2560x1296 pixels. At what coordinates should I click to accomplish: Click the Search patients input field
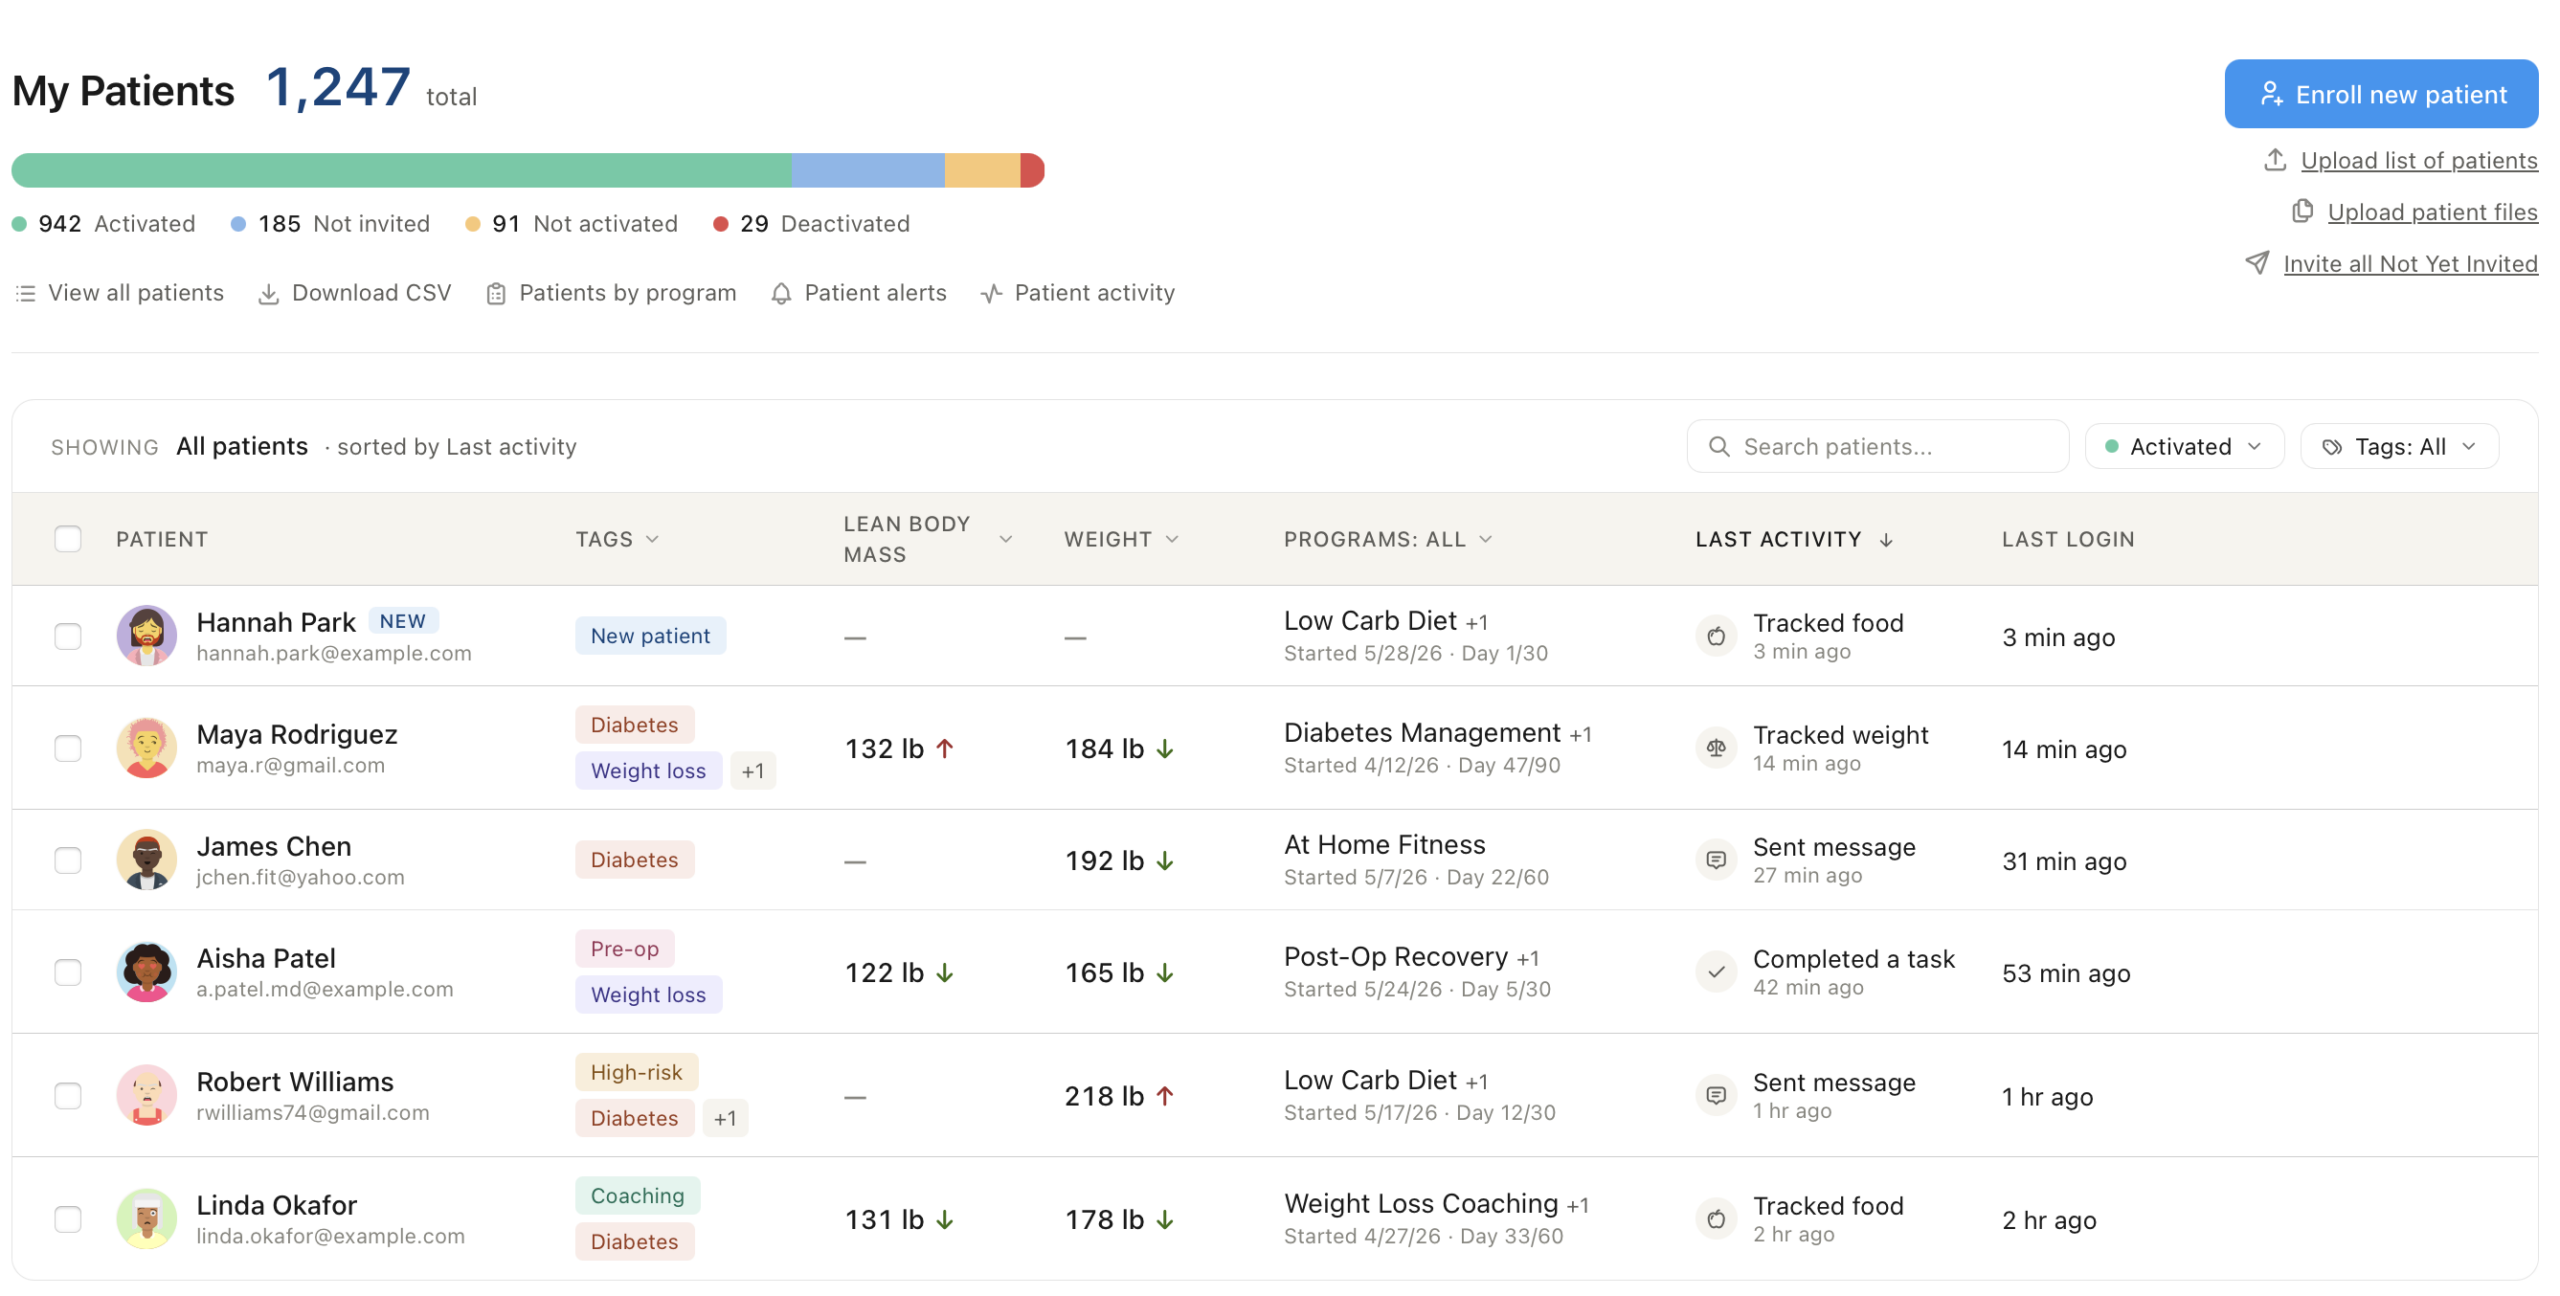click(x=1877, y=446)
